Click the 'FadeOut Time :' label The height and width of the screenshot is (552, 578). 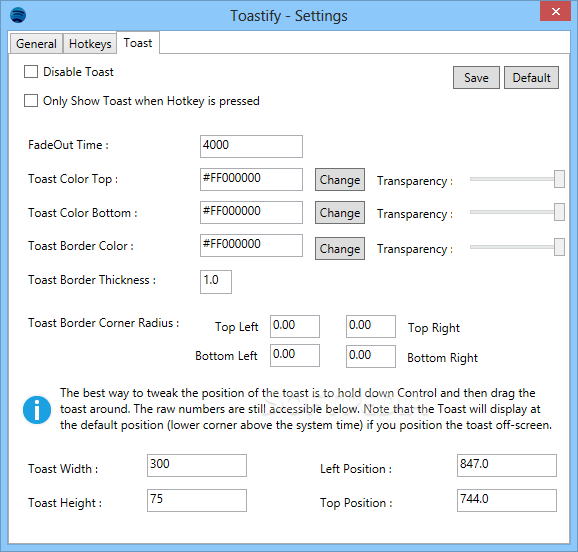click(69, 145)
